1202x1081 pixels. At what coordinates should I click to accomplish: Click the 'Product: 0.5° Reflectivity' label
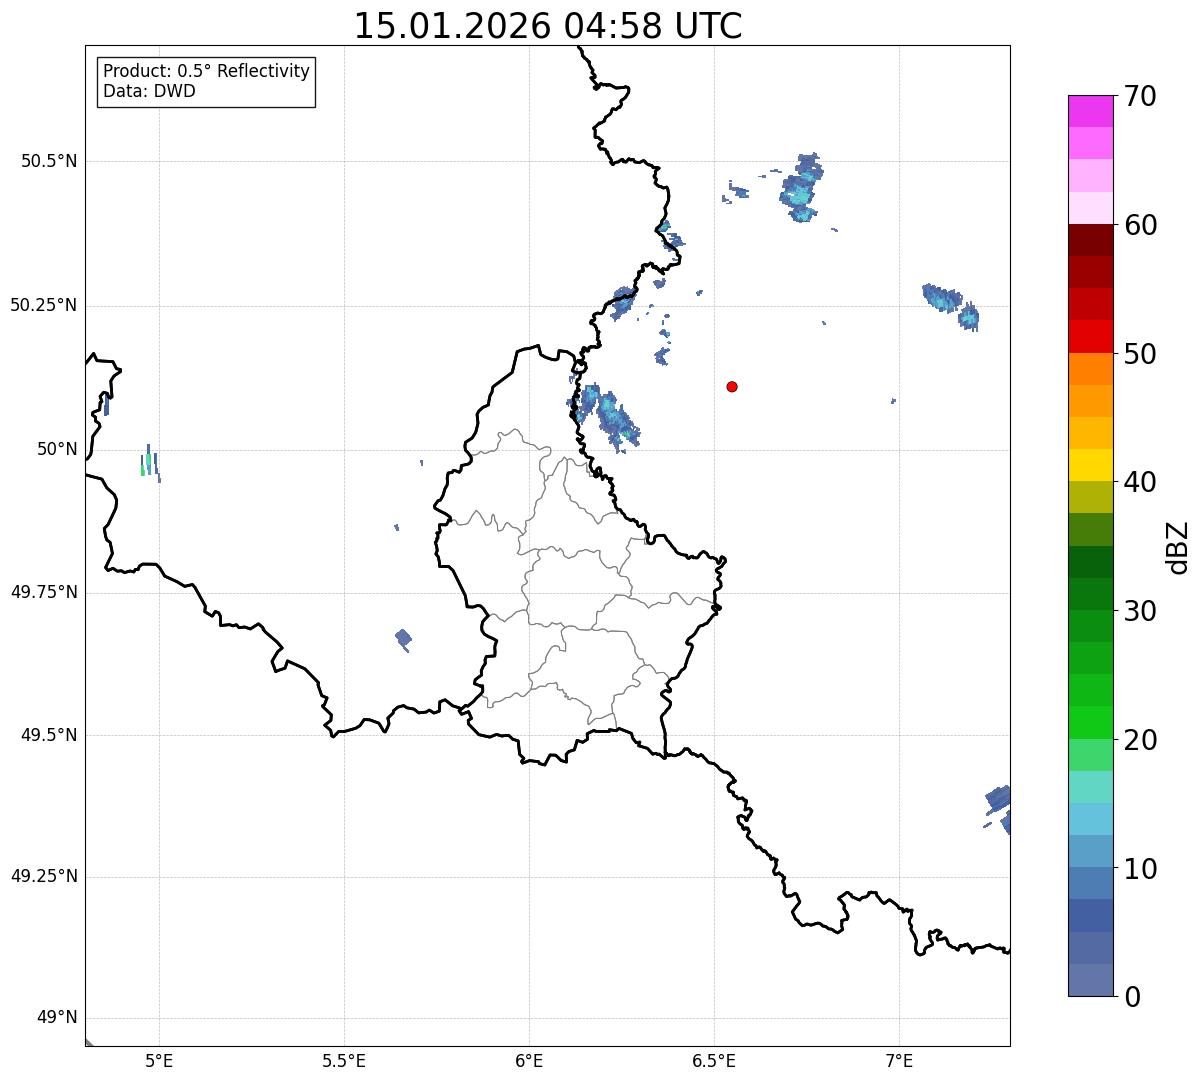[207, 72]
